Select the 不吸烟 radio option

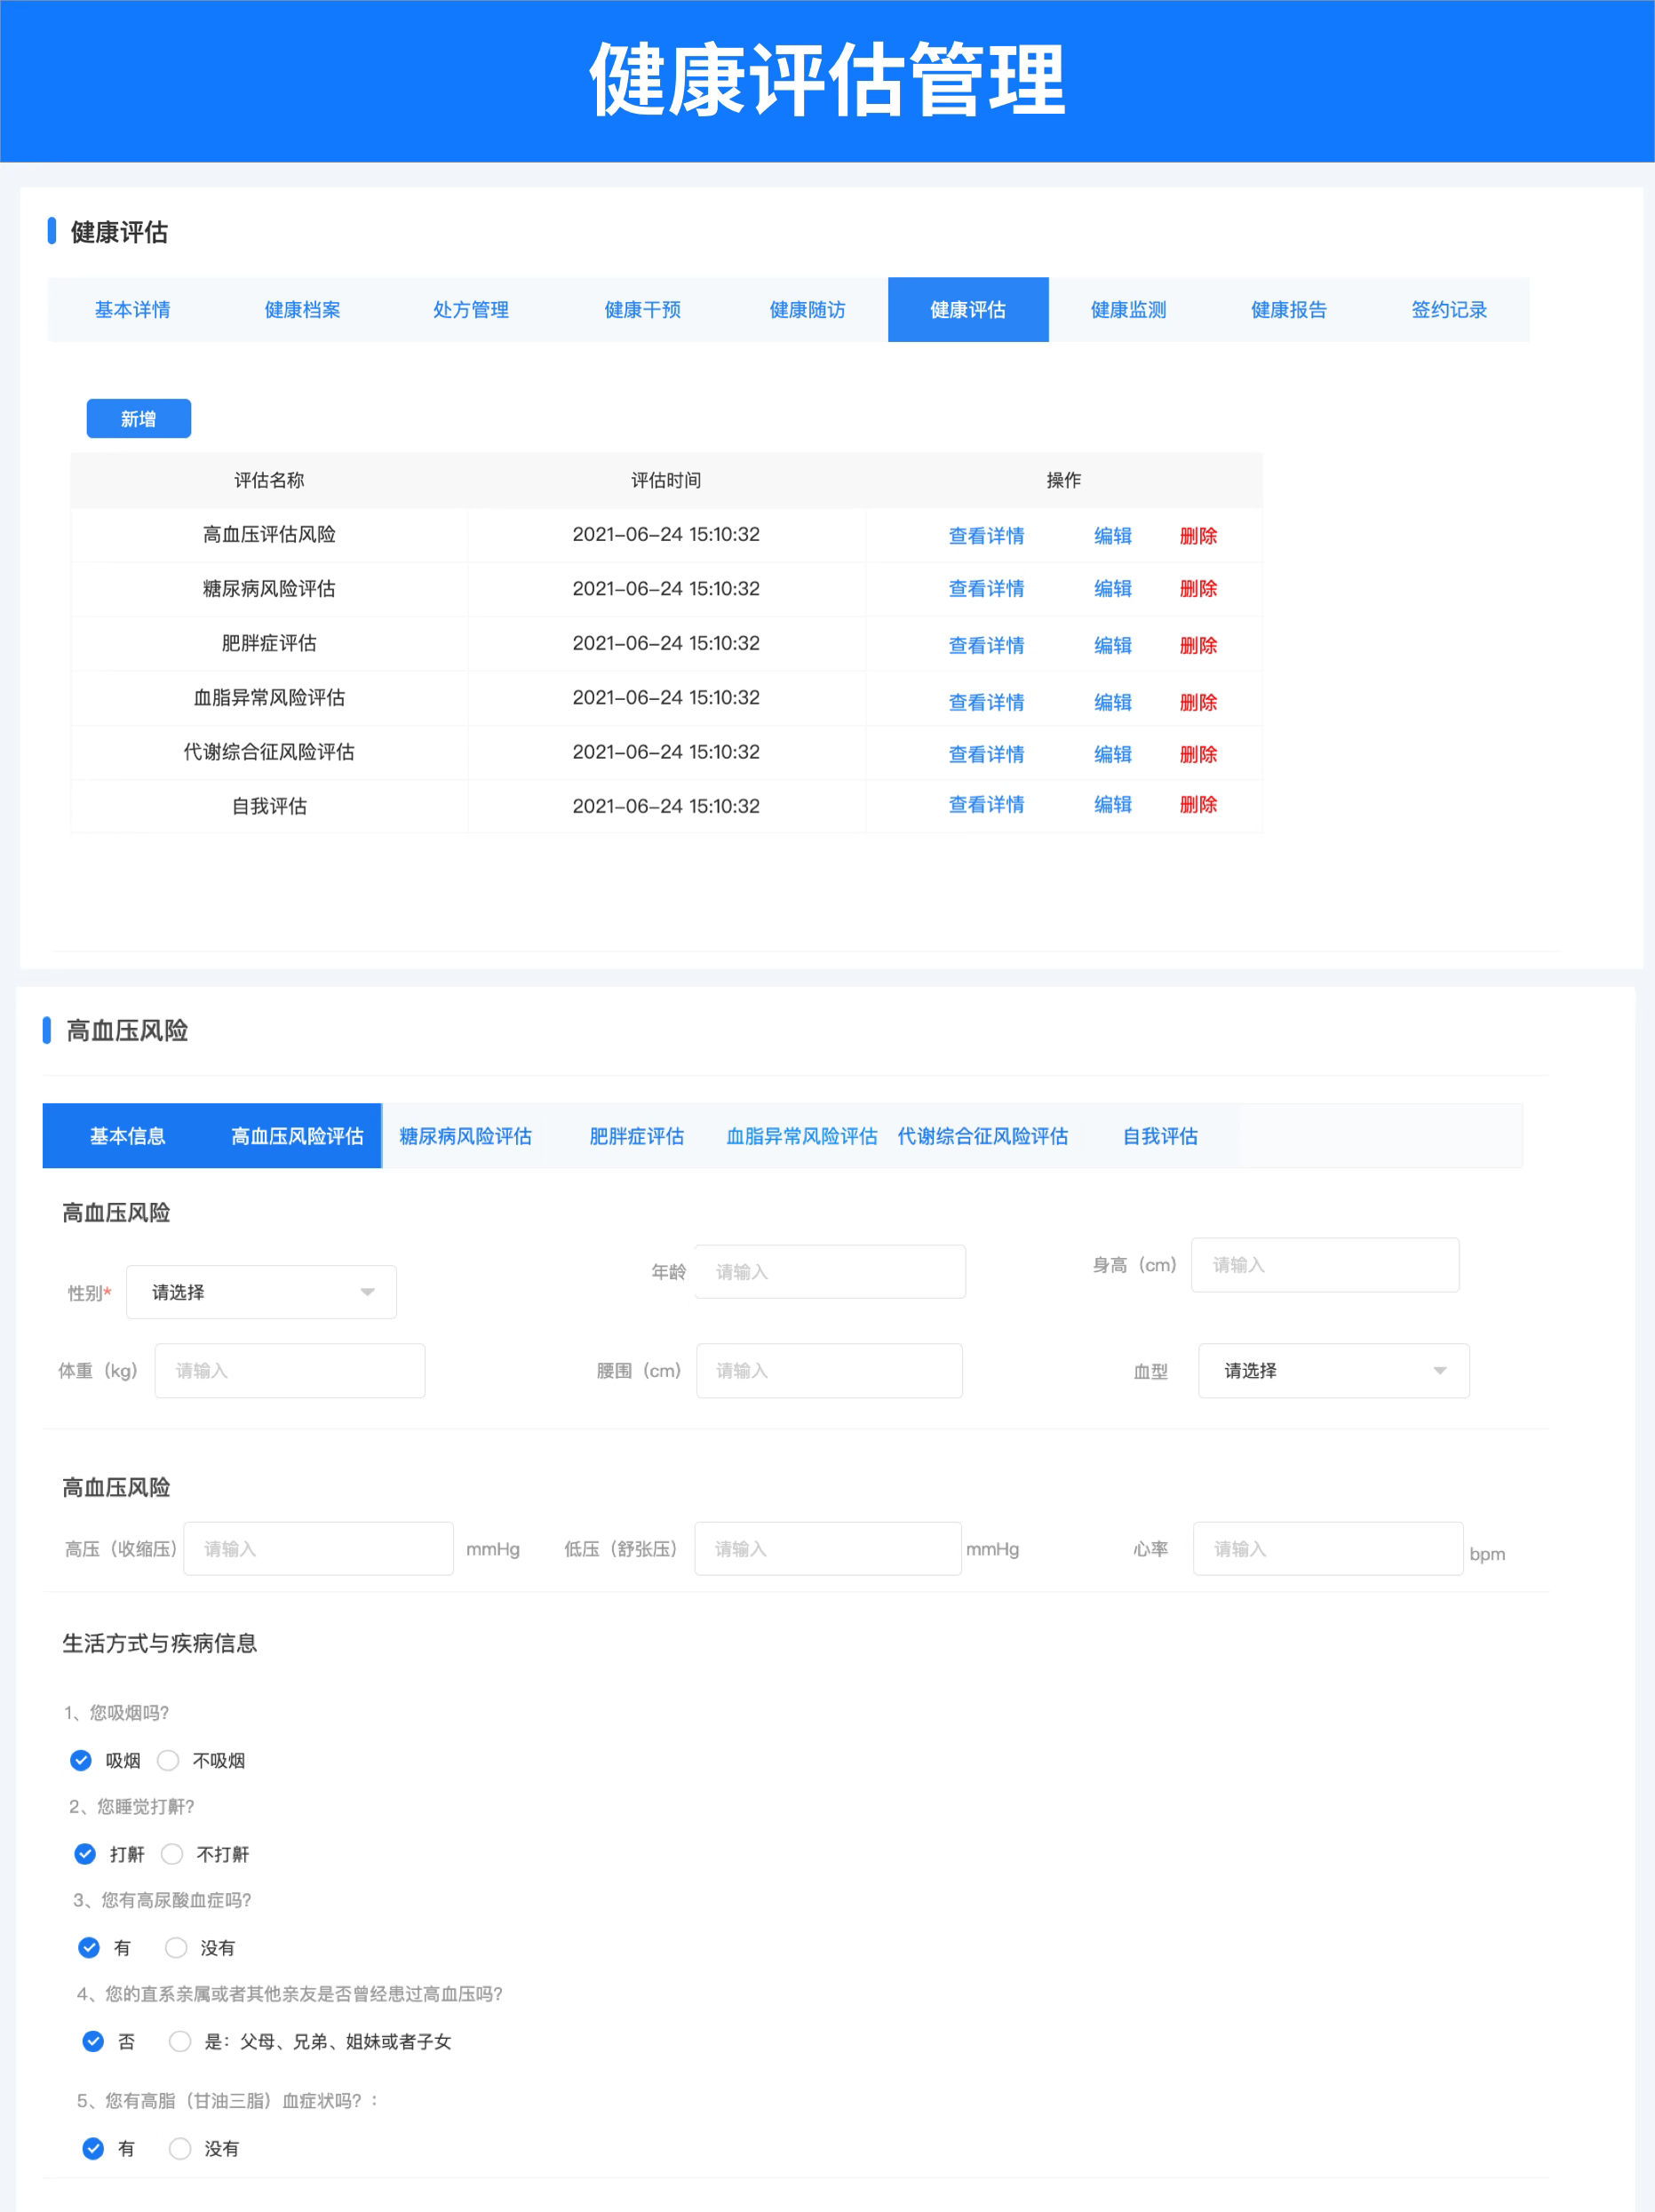168,1760
